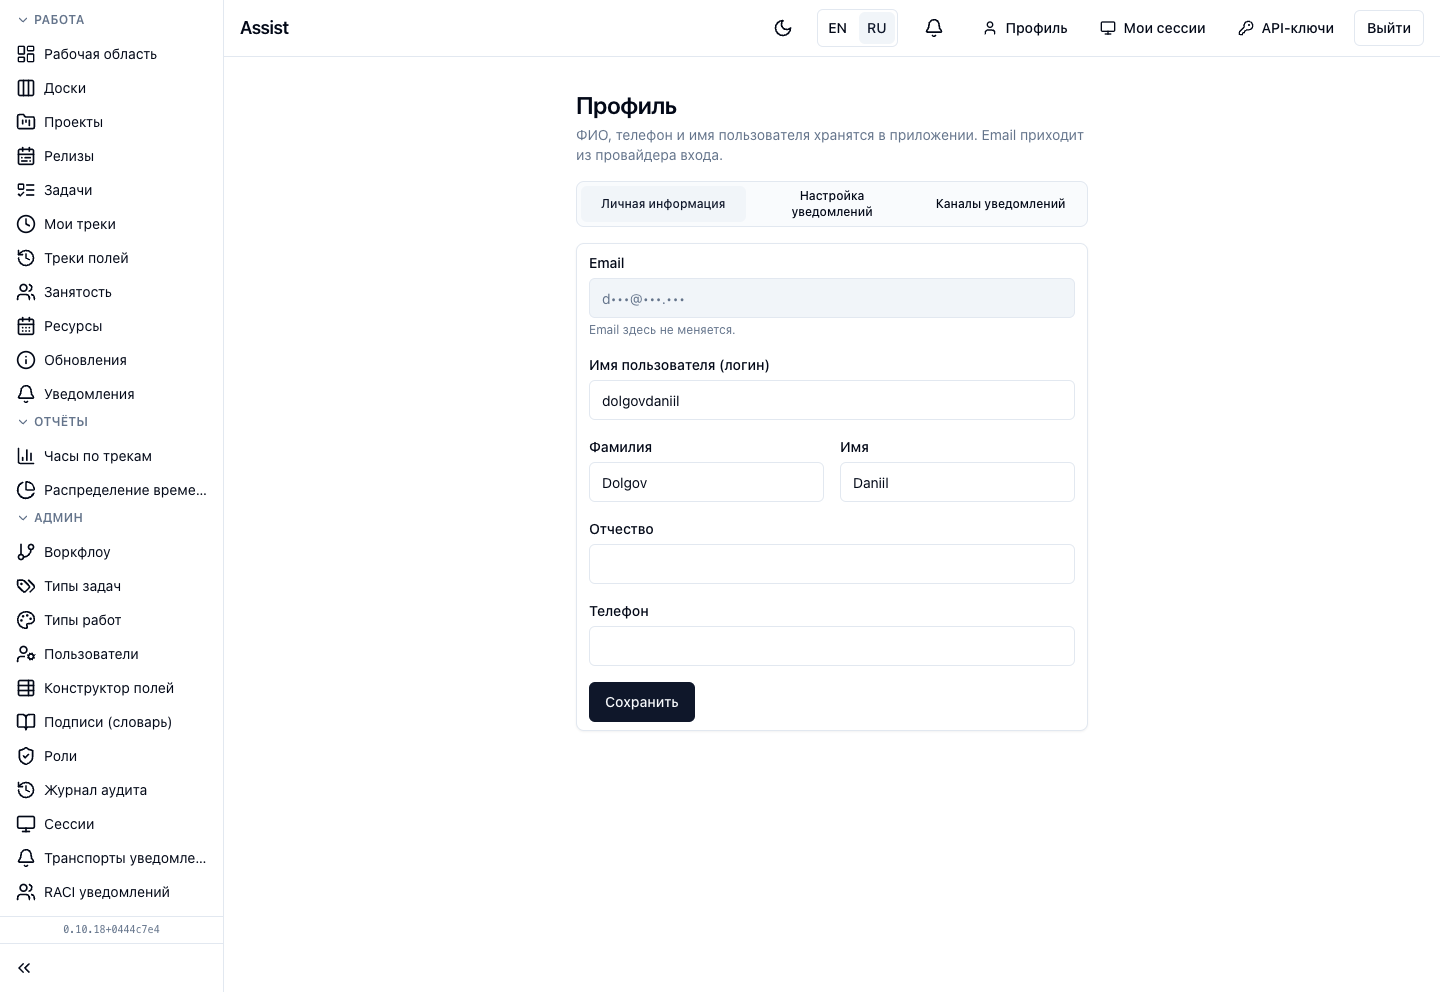Click the Выйти logout button
The image size is (1440, 992).
(1389, 28)
